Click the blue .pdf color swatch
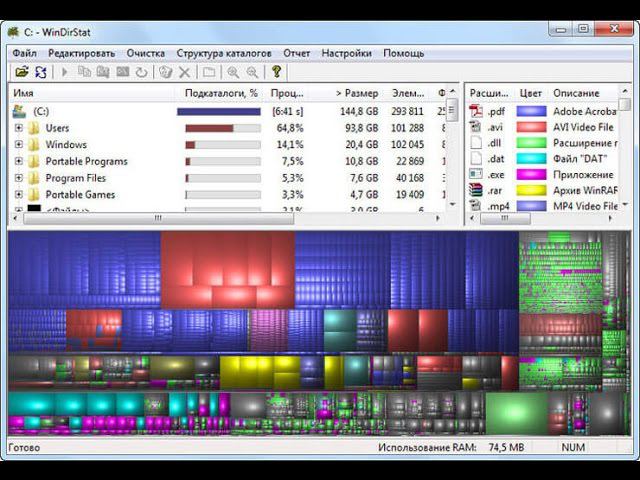This screenshot has height=480, width=640. 531,111
